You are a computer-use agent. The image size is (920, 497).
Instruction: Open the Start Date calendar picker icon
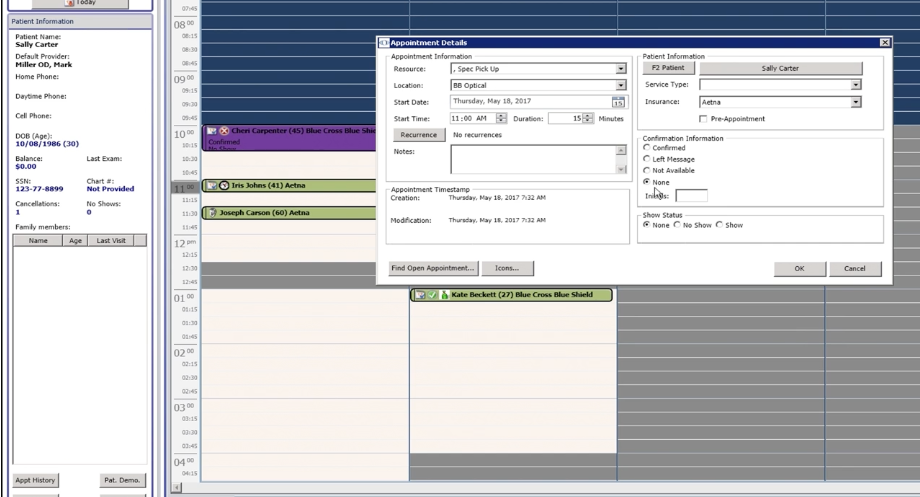coord(618,102)
